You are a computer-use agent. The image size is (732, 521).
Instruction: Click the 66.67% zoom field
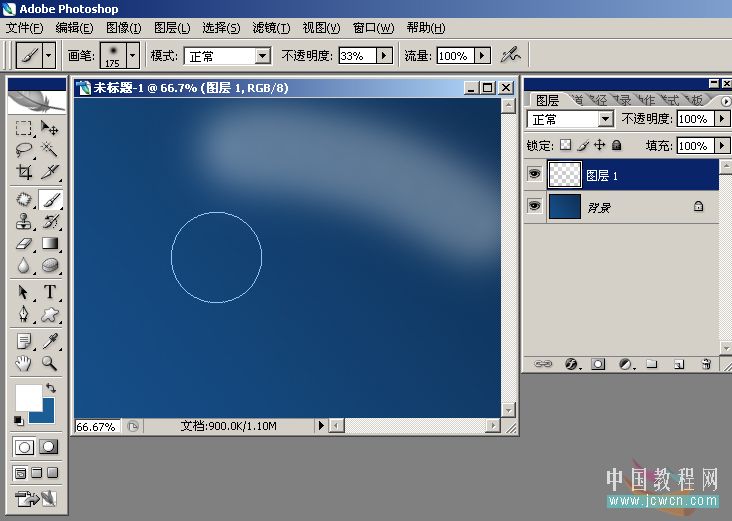[x=98, y=426]
